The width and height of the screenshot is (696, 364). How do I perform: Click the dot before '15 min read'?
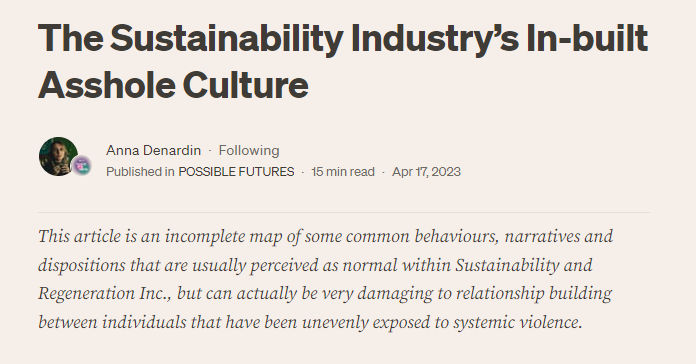303,172
